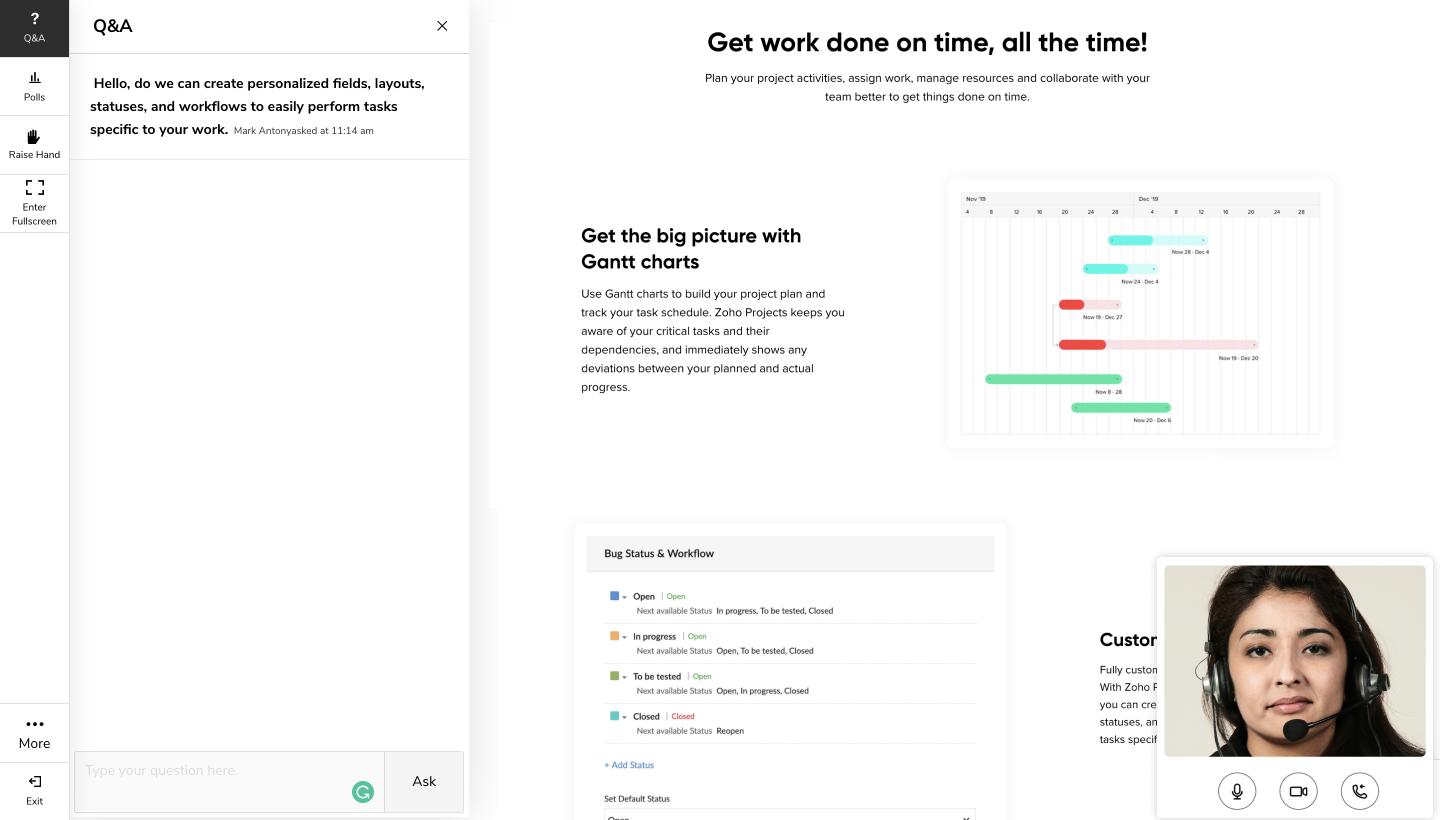Image resolution: width=1440 pixels, height=820 pixels.
Task: Click the Gantt chart image
Action: 1140,312
